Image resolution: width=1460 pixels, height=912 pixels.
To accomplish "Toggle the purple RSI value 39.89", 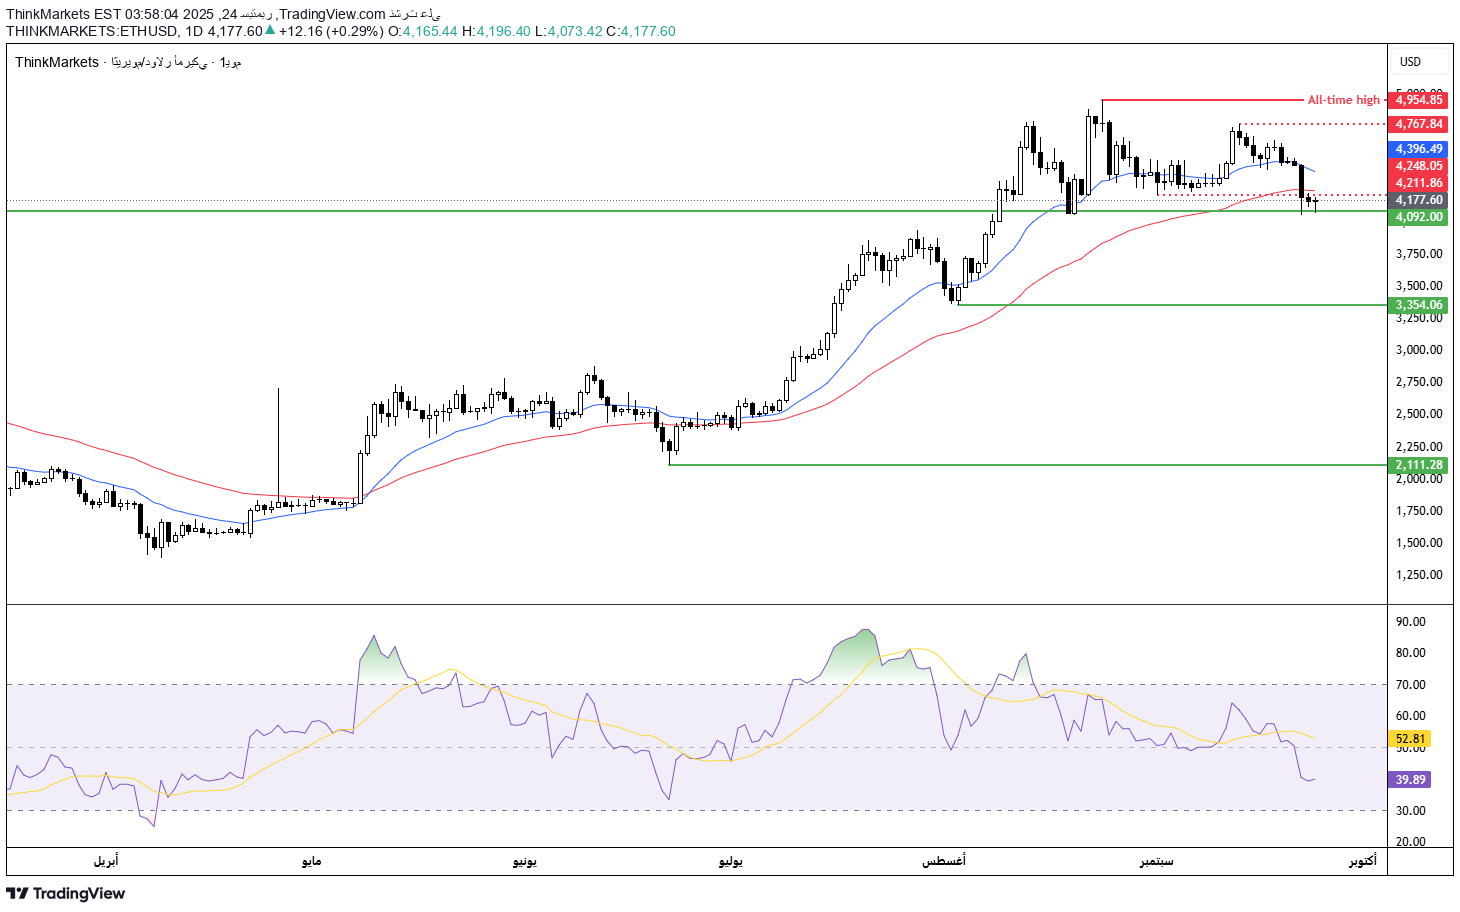I will pos(1409,780).
